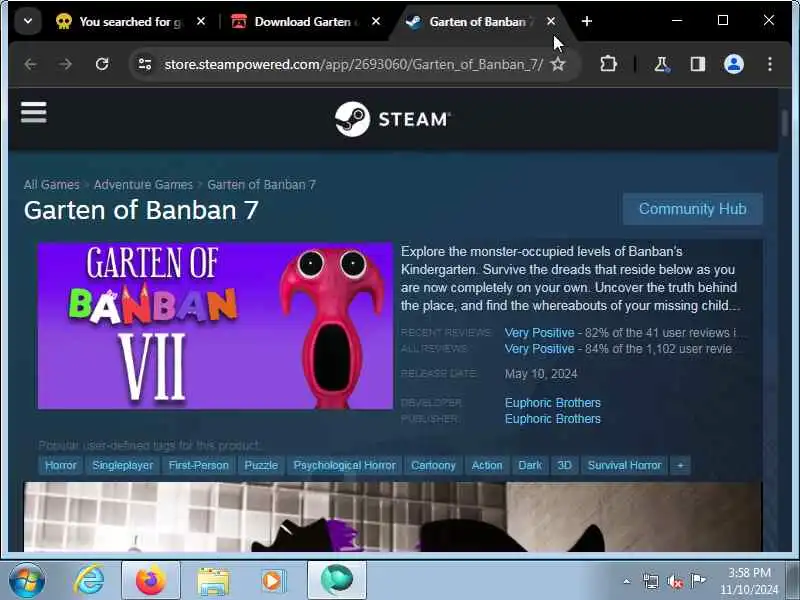Click the game screenshot preview
The height and width of the screenshot is (600, 800).
pos(393,516)
